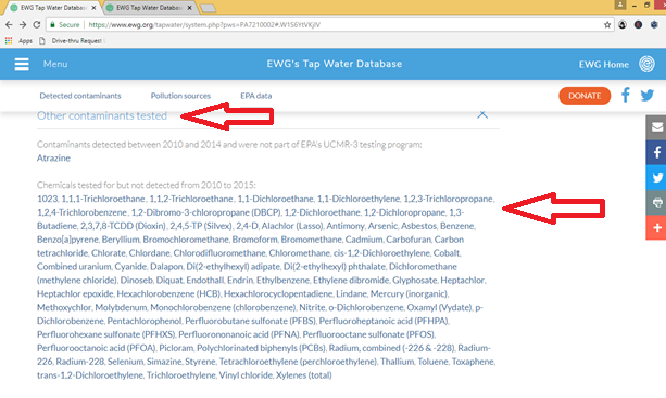This screenshot has height=398, width=666.
Task: Open the Toxaphene link
Action: (473, 362)
